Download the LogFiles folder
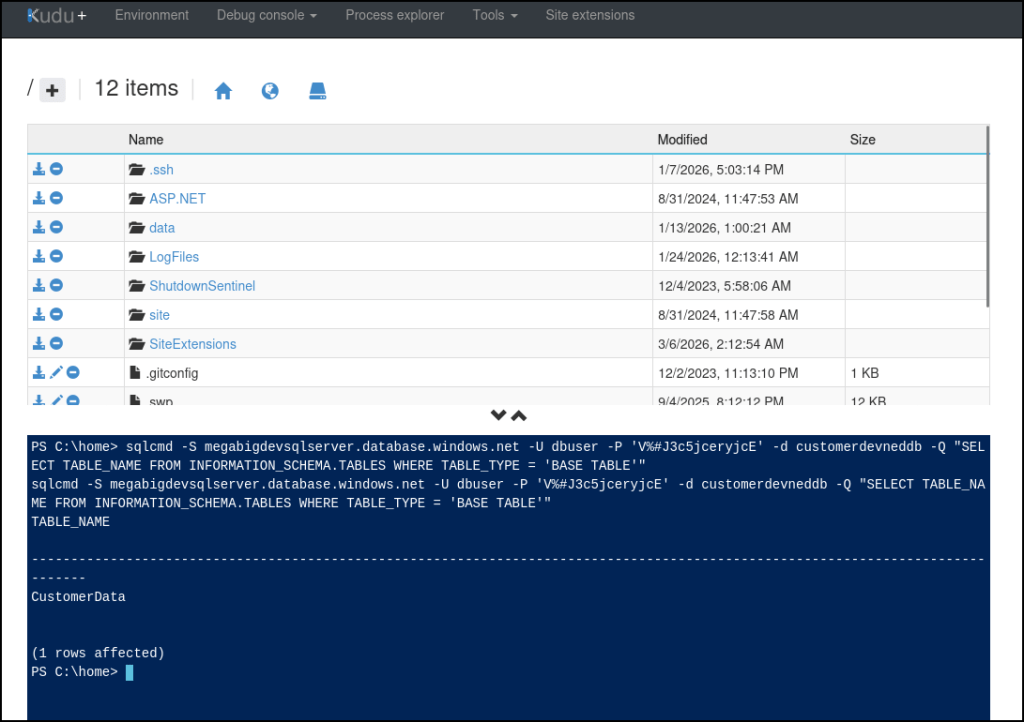The height and width of the screenshot is (722, 1024). [39, 257]
